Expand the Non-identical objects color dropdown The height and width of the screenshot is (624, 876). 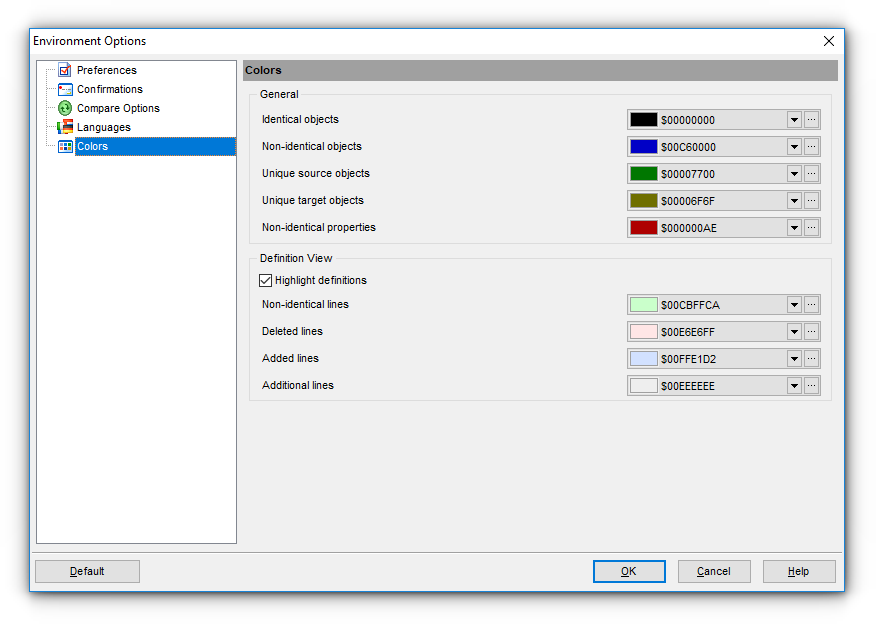pos(794,147)
